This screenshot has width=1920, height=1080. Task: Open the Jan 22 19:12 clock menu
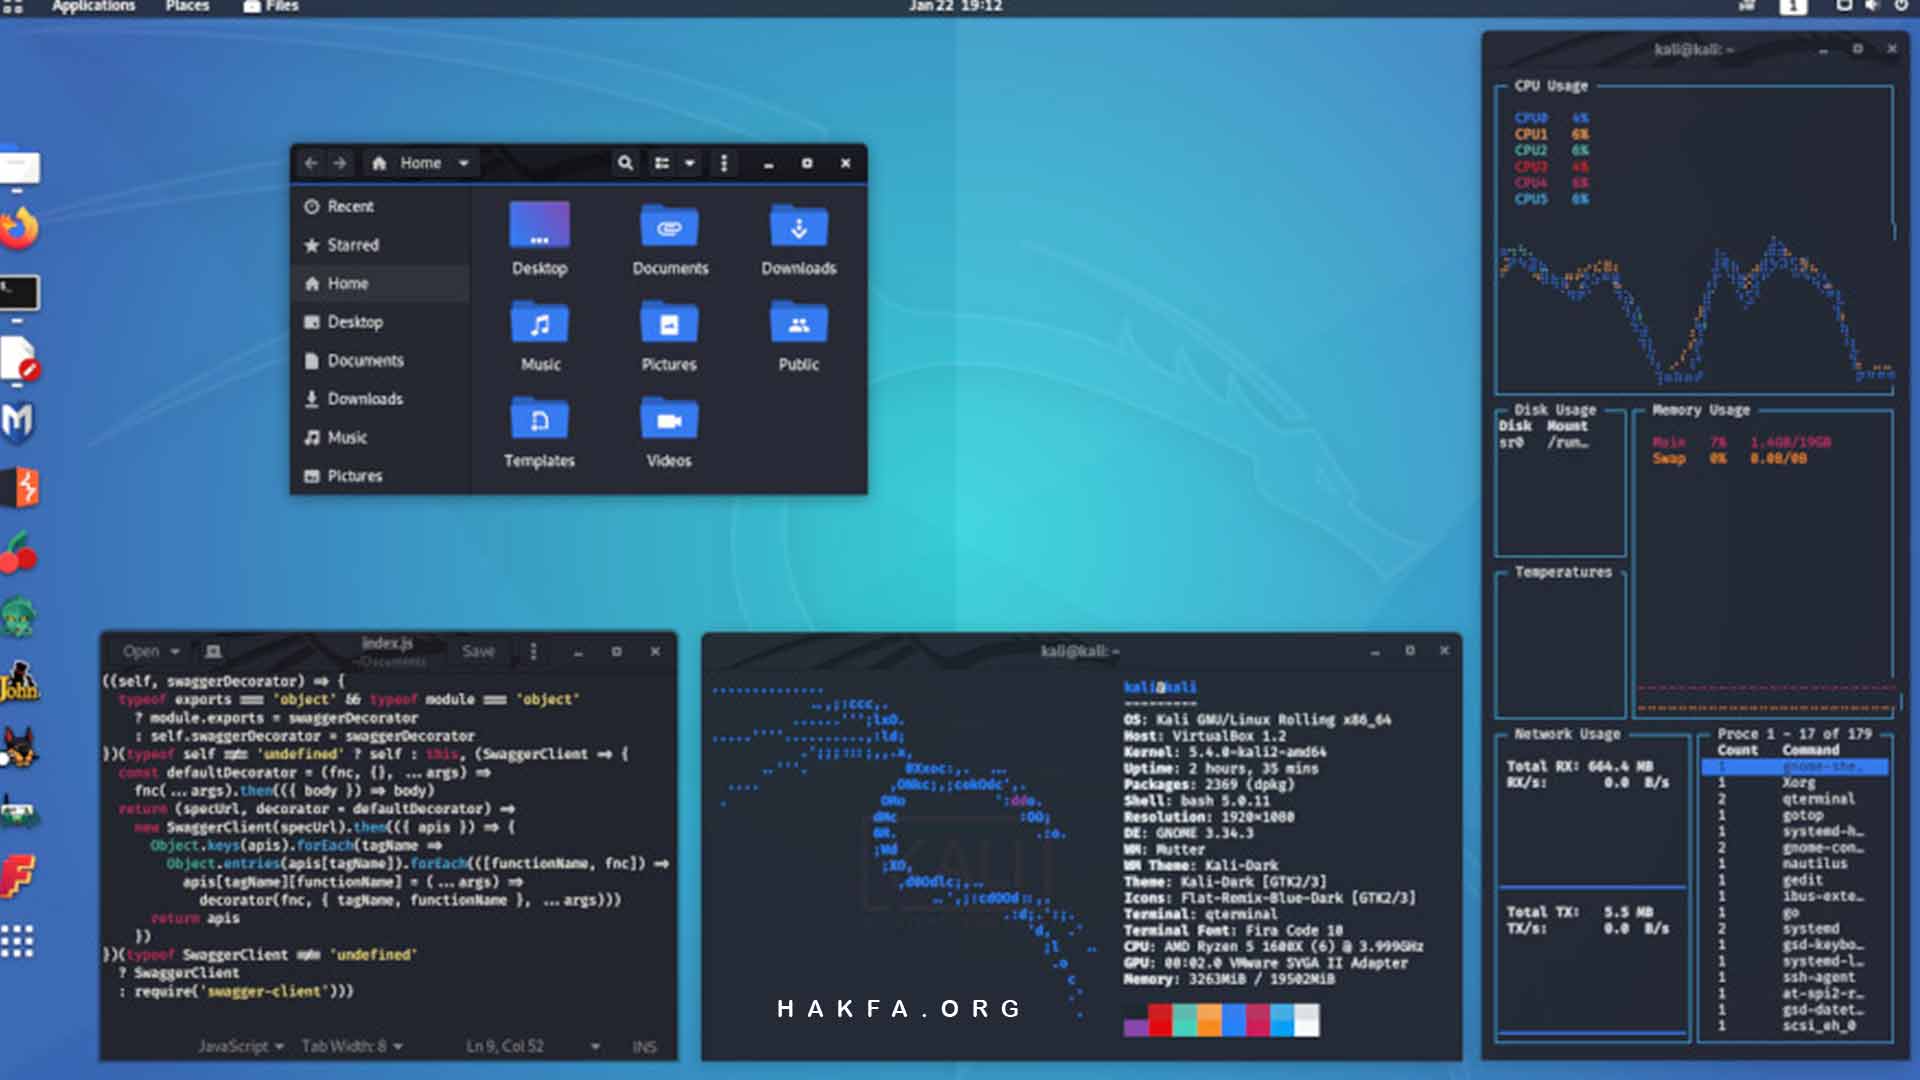(955, 6)
